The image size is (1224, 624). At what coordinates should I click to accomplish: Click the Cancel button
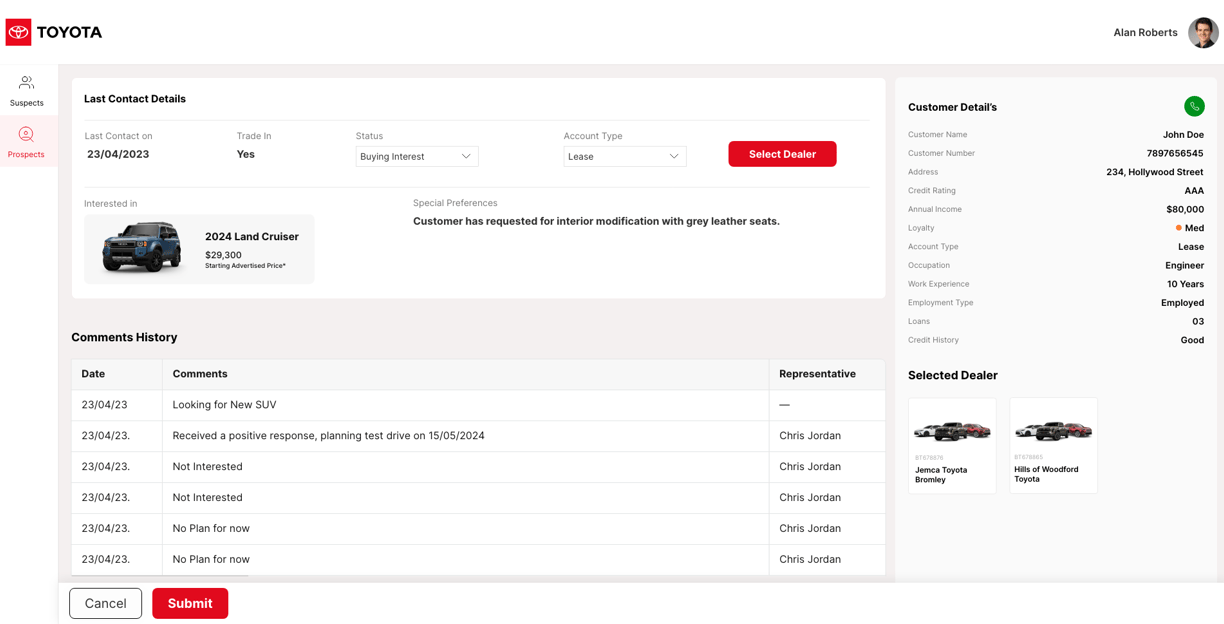point(105,603)
